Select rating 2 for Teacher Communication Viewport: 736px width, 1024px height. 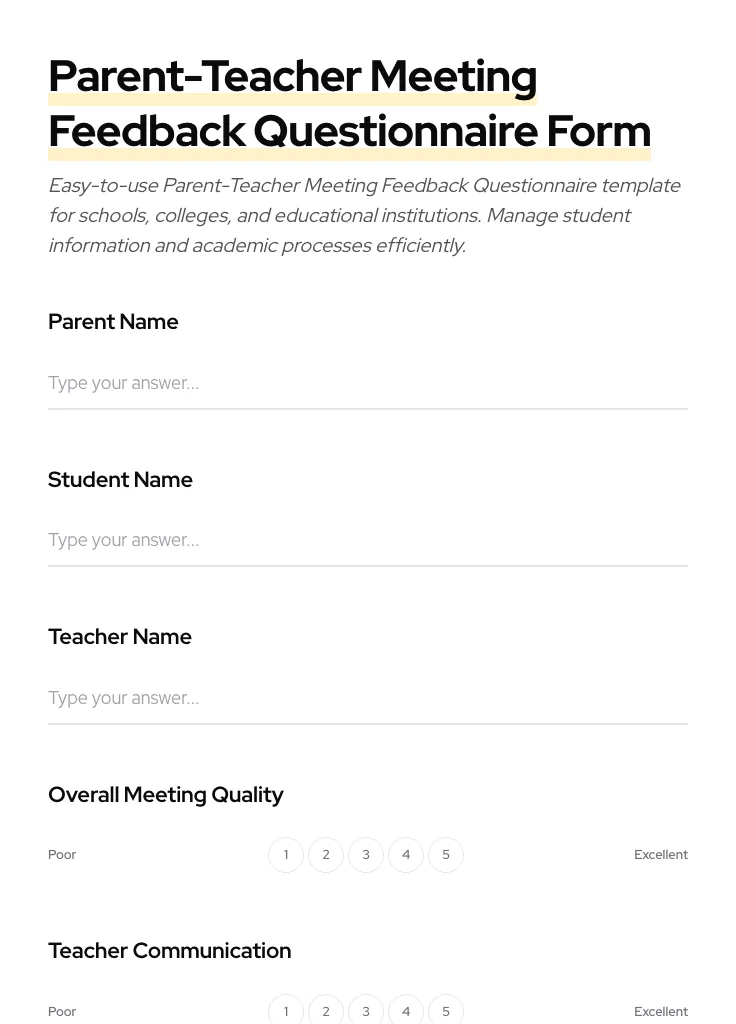click(x=326, y=1011)
